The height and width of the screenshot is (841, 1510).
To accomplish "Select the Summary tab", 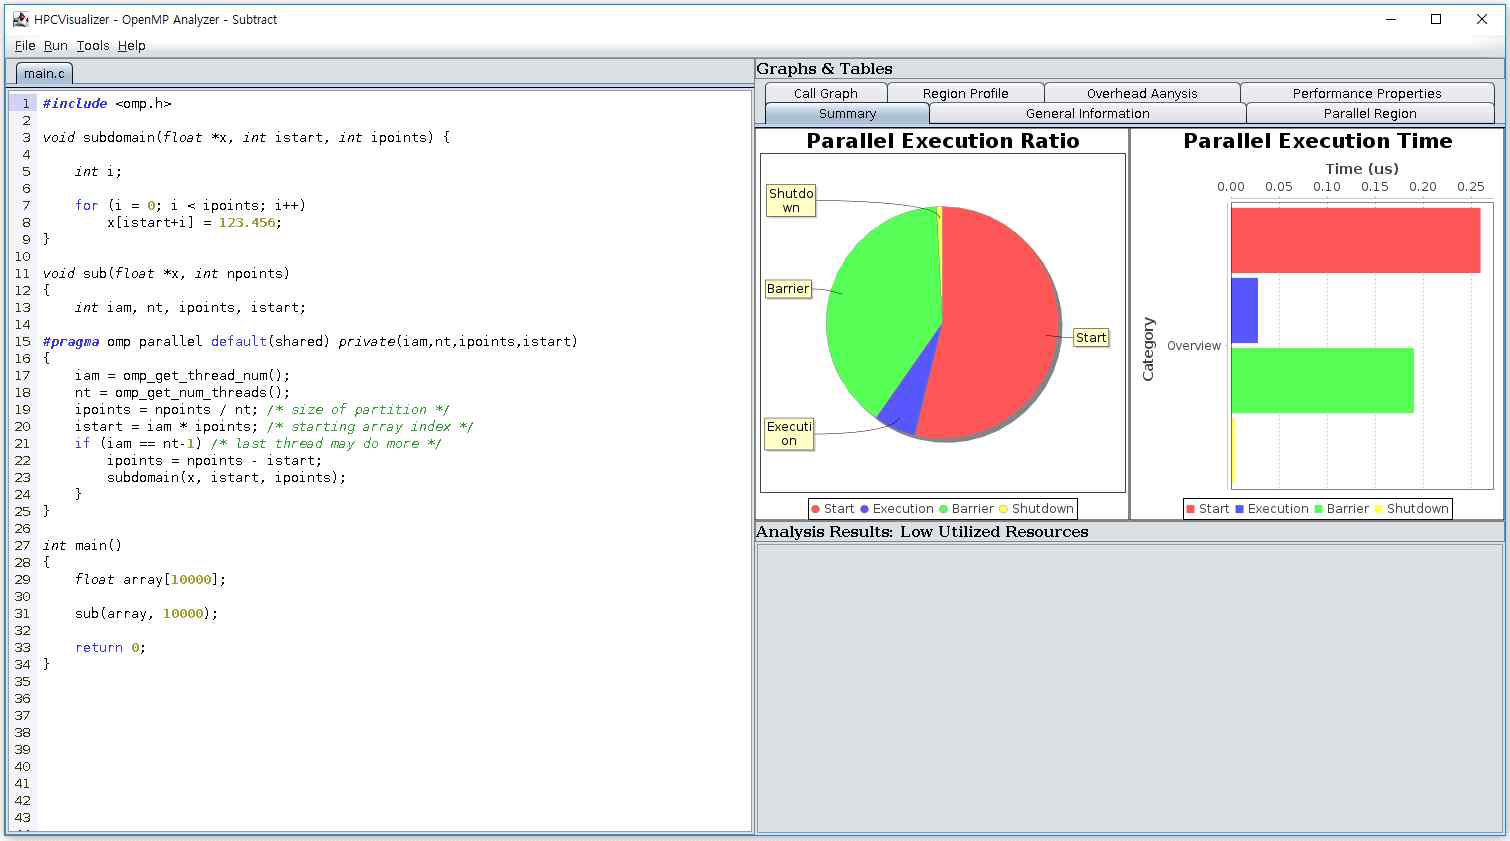I will point(847,113).
